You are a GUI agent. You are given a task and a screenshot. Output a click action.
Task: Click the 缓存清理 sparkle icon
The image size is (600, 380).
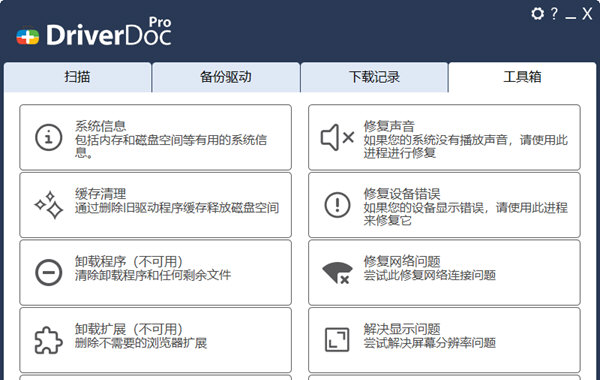pyautogui.click(x=49, y=205)
